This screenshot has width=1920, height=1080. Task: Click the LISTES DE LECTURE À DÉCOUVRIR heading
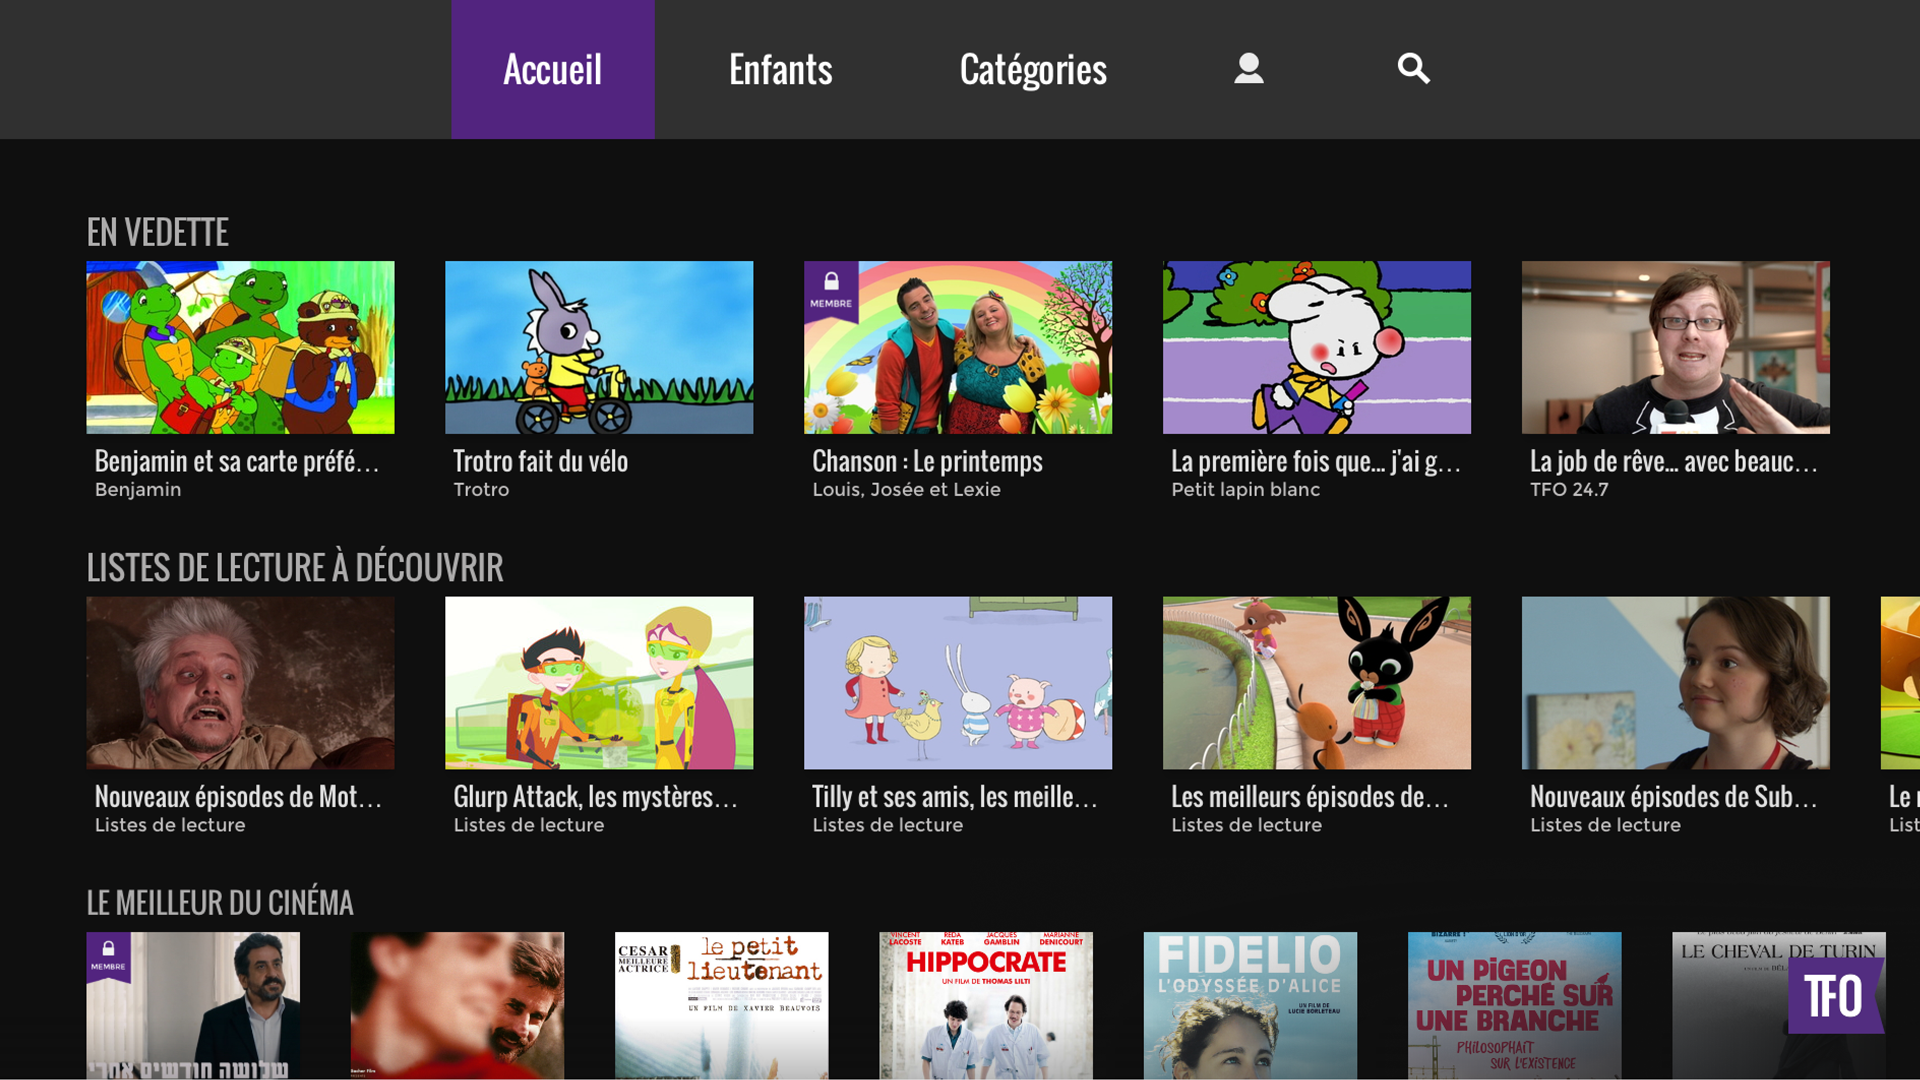tap(295, 567)
